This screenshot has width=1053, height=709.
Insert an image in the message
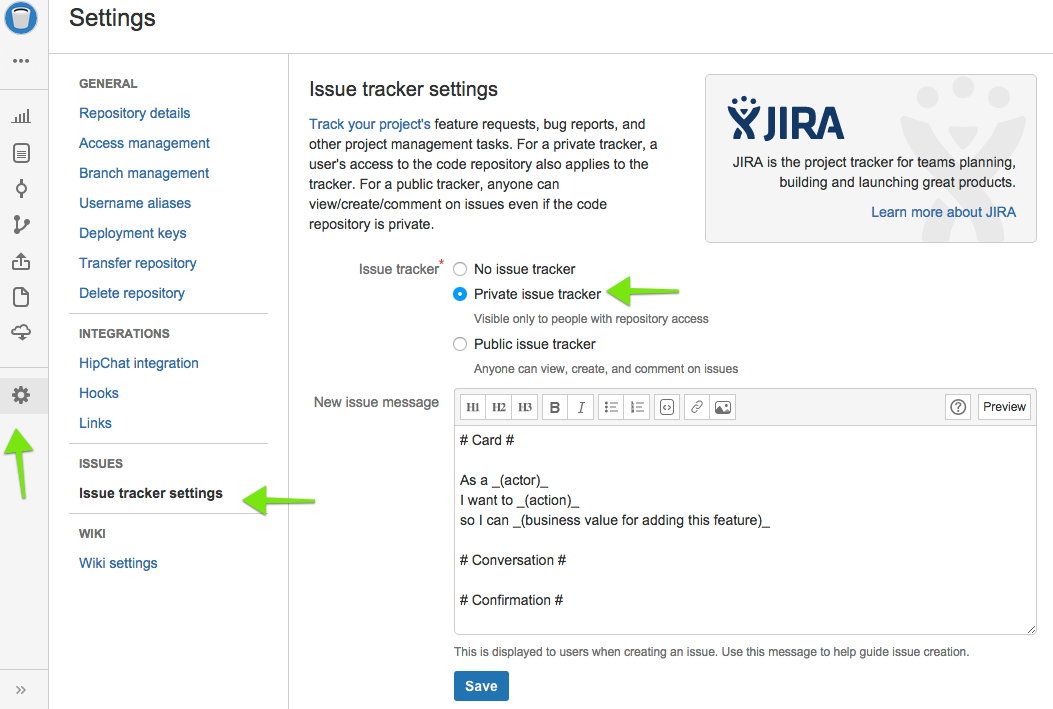point(723,407)
